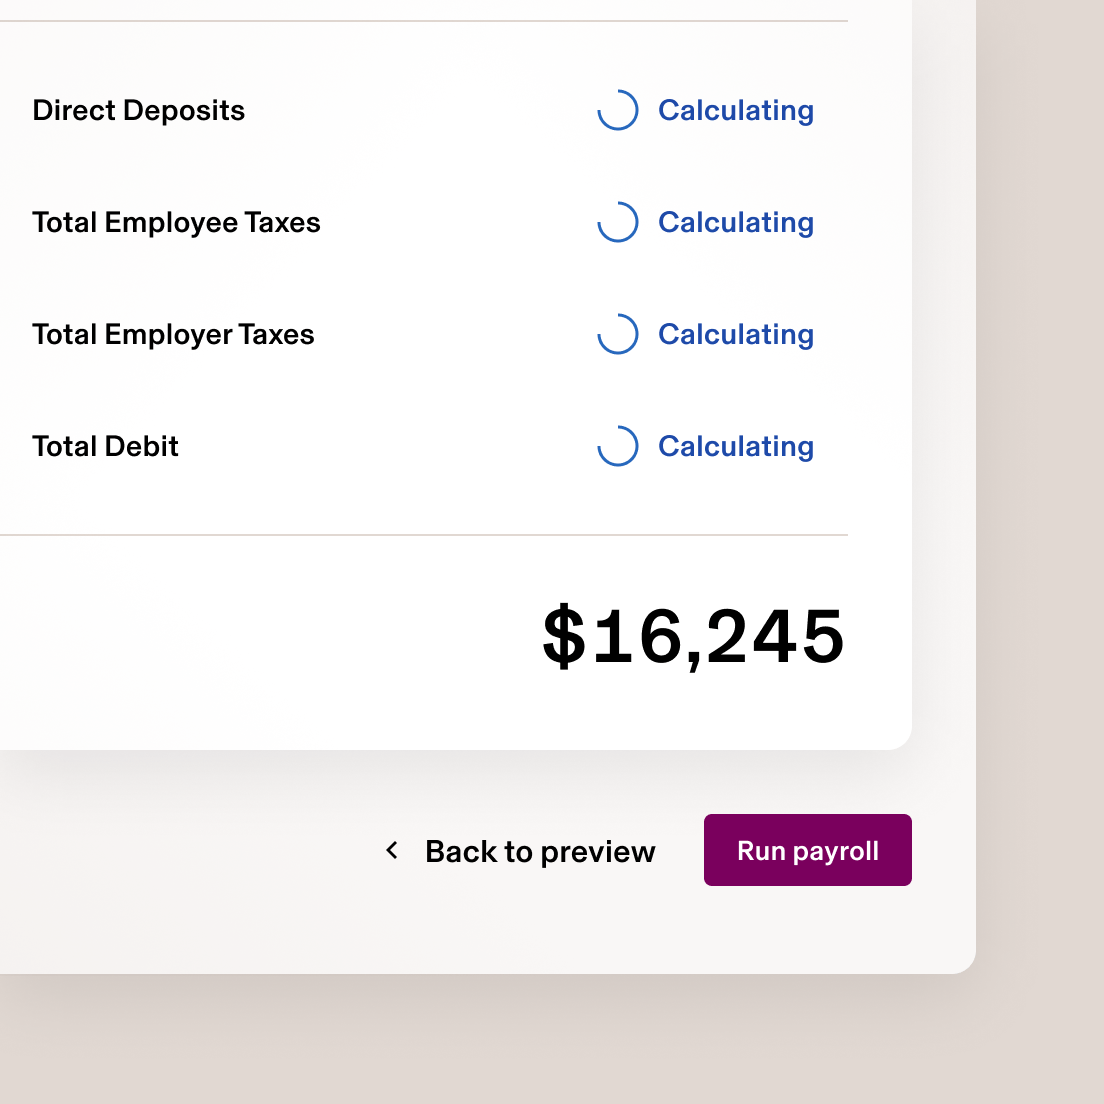The height and width of the screenshot is (1104, 1104).
Task: Click the spinner next to the topmost Calculating label
Action: [618, 111]
